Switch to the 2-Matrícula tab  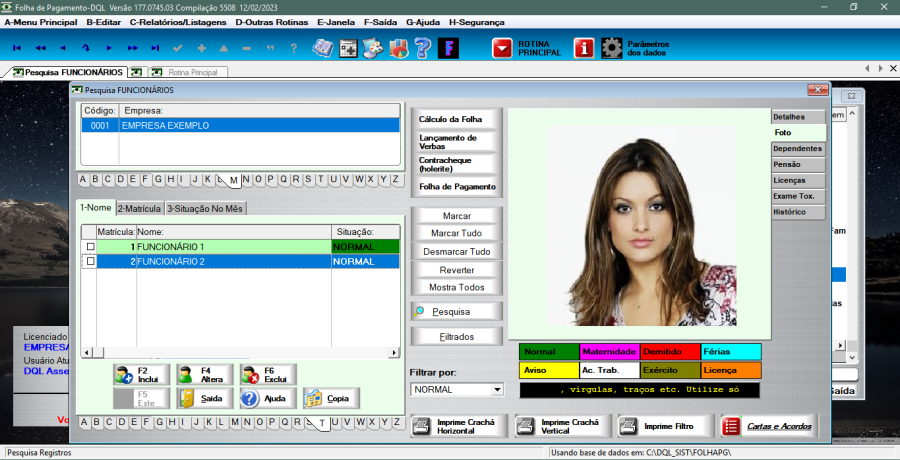(139, 209)
